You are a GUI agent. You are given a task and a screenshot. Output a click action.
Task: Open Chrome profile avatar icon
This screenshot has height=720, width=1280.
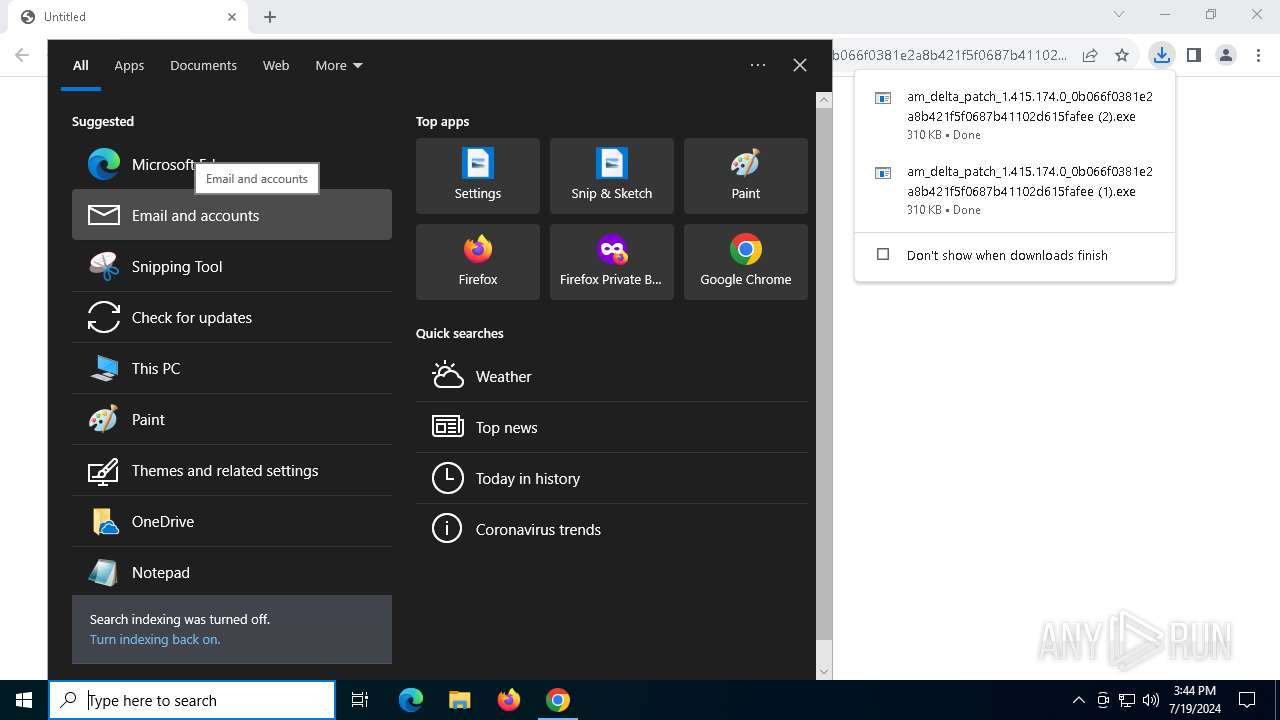(x=1226, y=55)
